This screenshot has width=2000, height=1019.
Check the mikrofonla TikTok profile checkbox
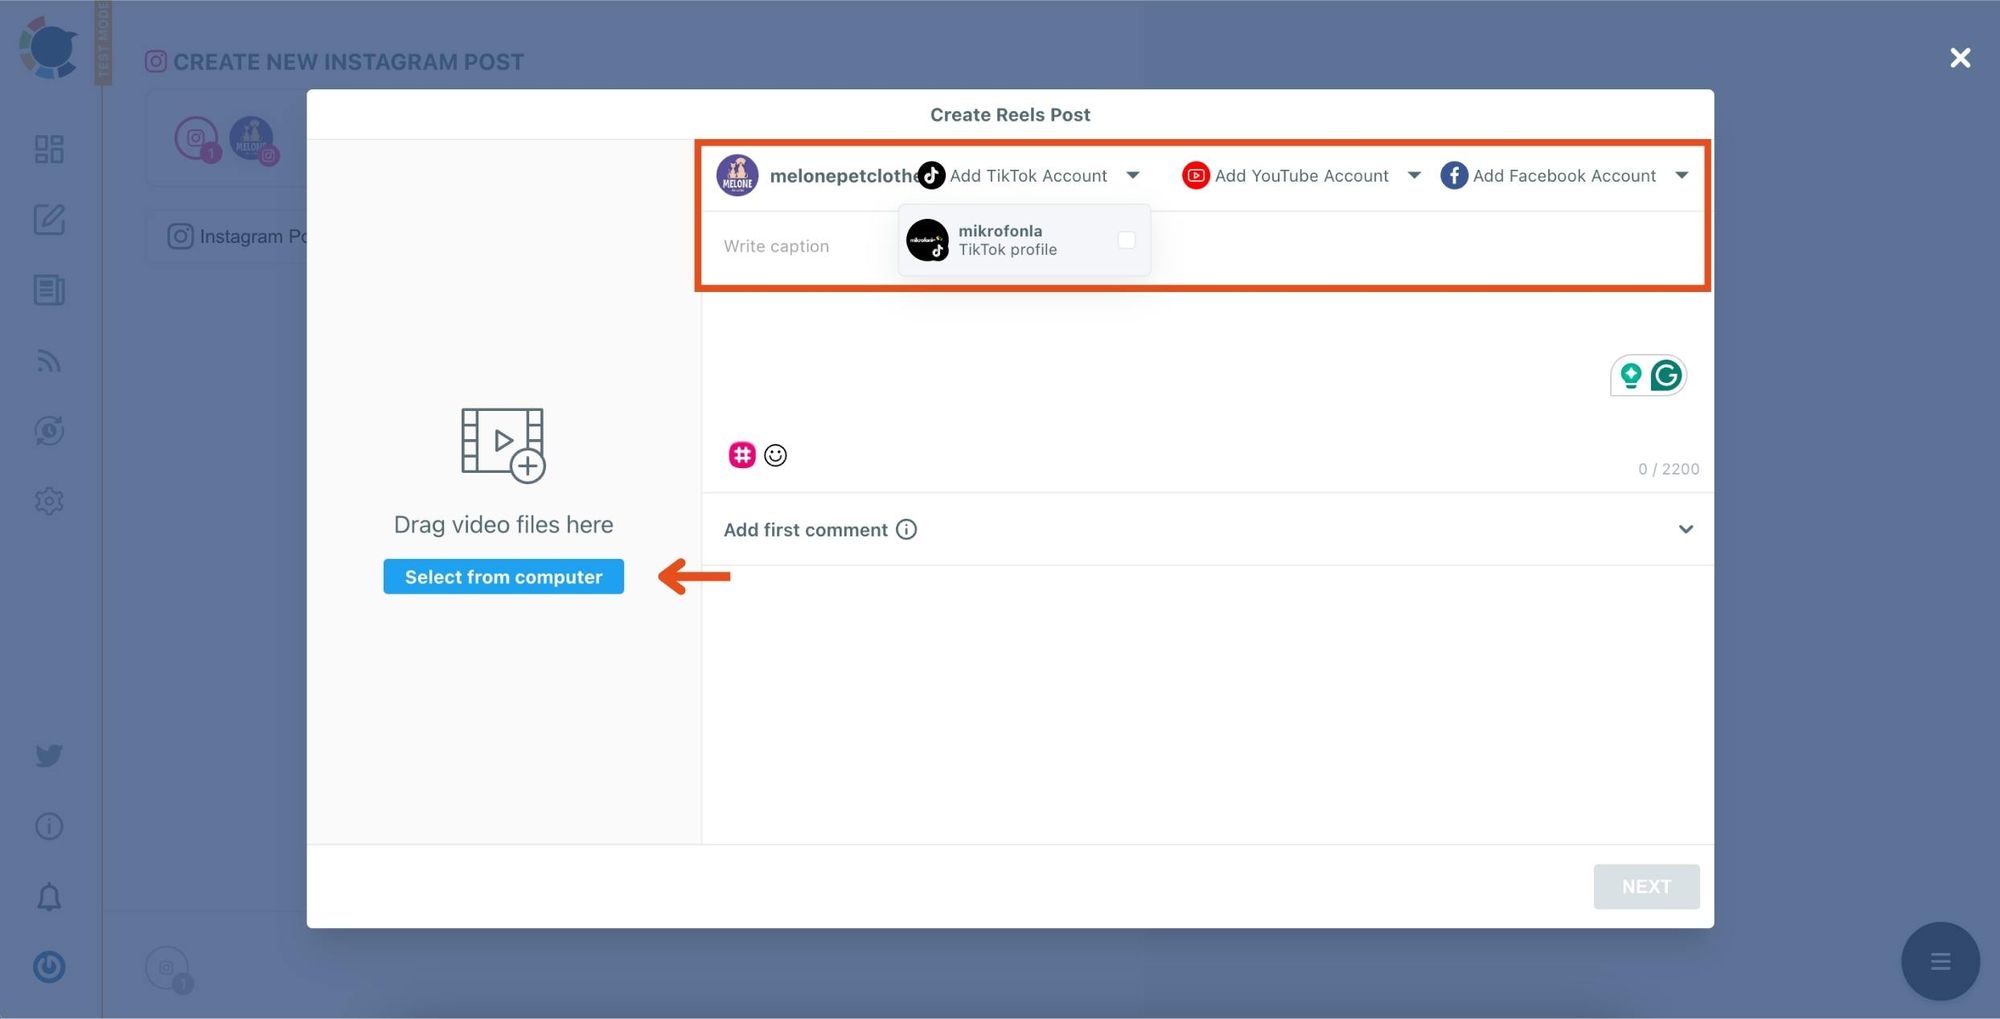click(x=1126, y=240)
